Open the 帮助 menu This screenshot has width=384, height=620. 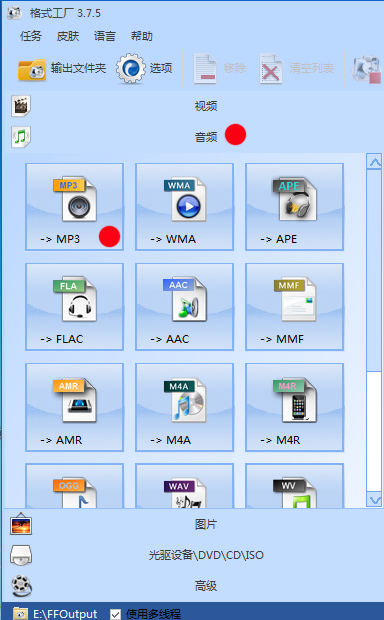(x=142, y=36)
